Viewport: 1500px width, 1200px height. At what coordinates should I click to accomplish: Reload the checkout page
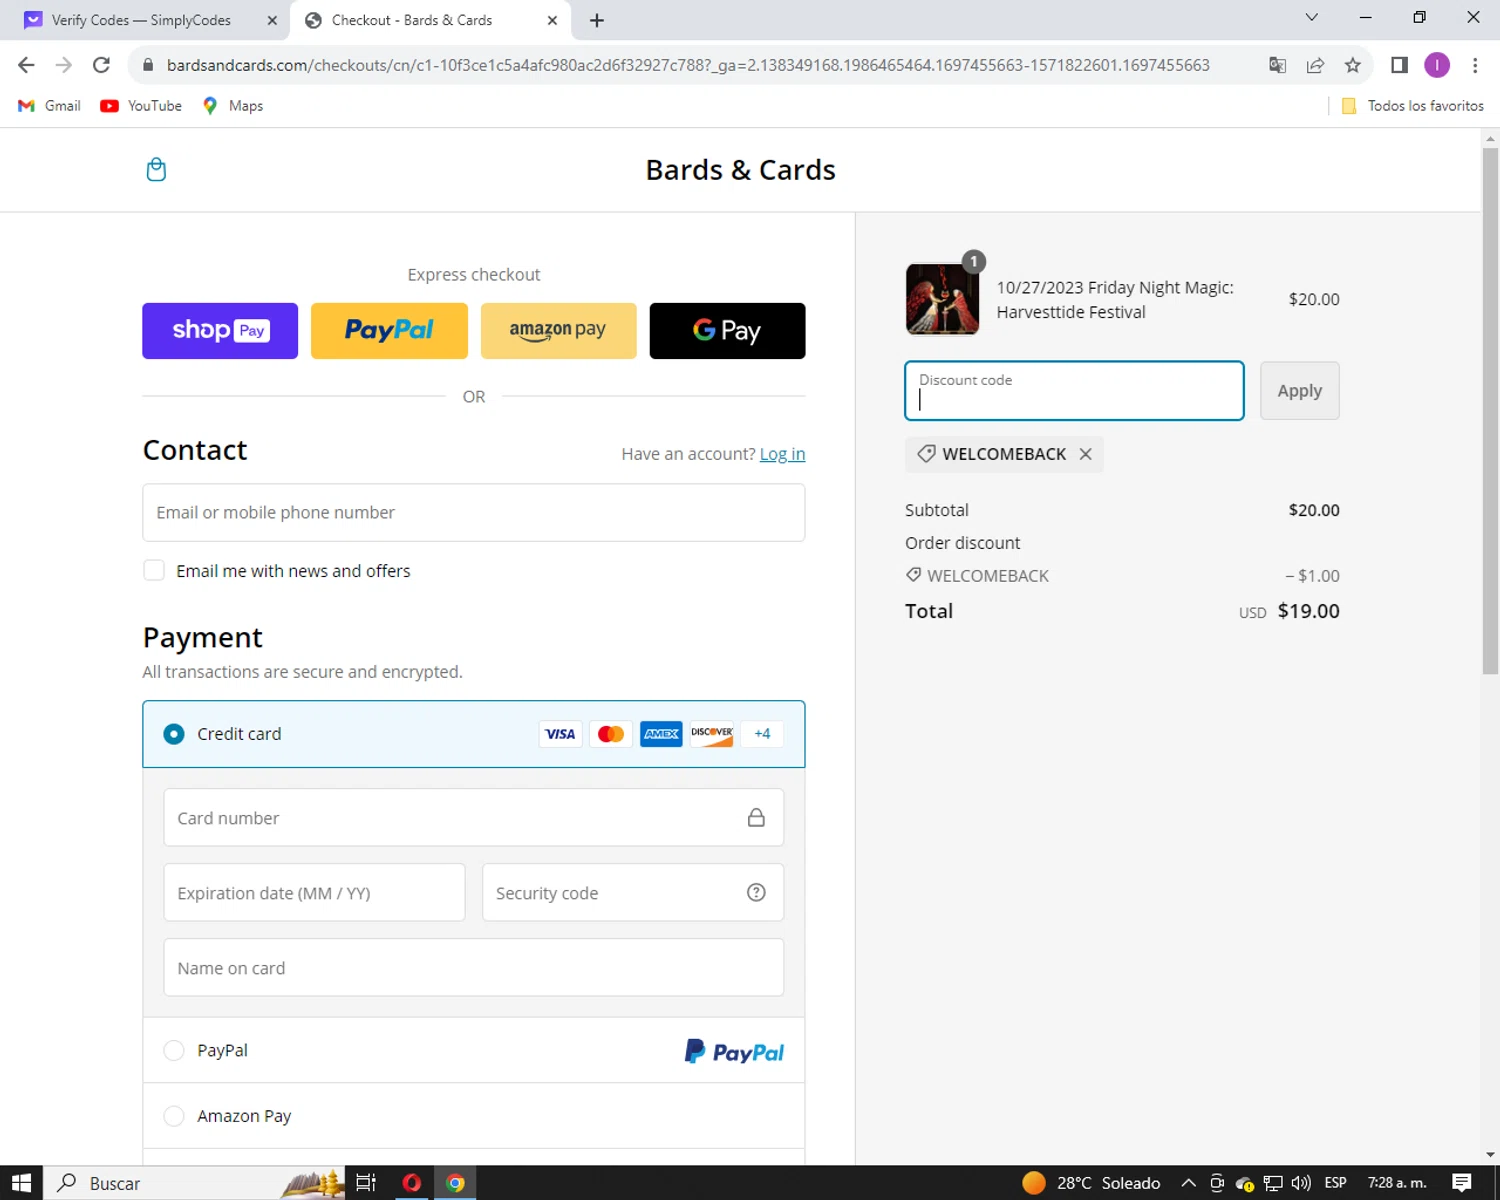click(x=101, y=65)
